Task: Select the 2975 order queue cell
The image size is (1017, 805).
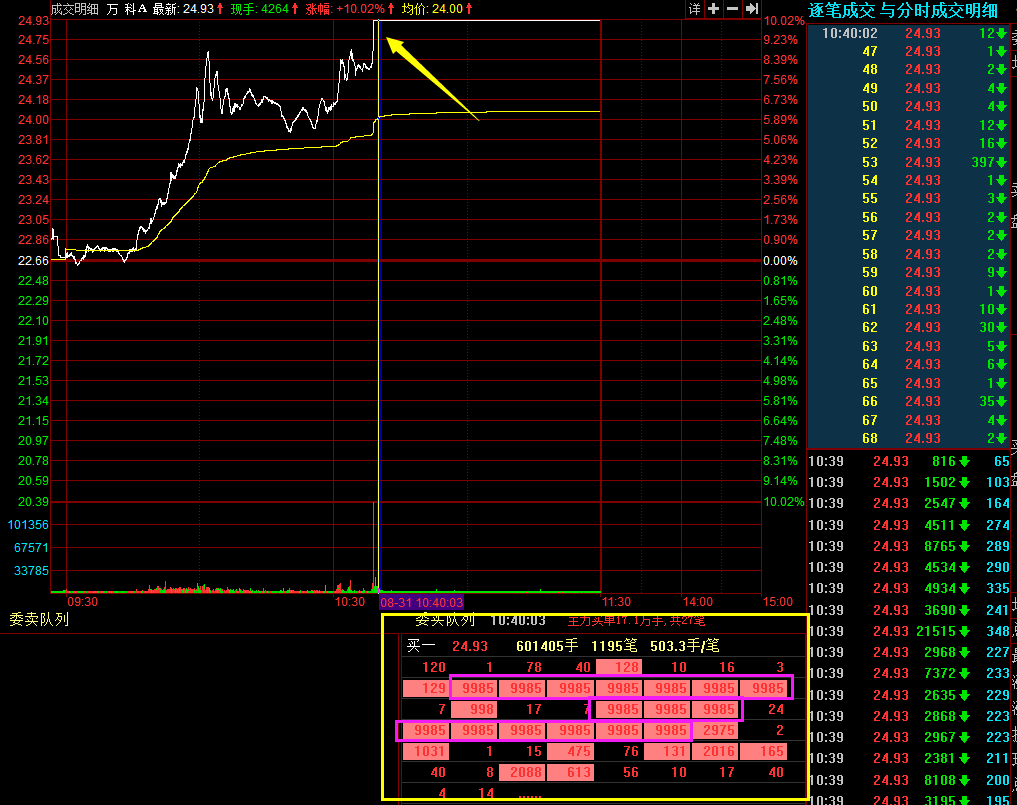Action: pyautogui.click(x=718, y=730)
